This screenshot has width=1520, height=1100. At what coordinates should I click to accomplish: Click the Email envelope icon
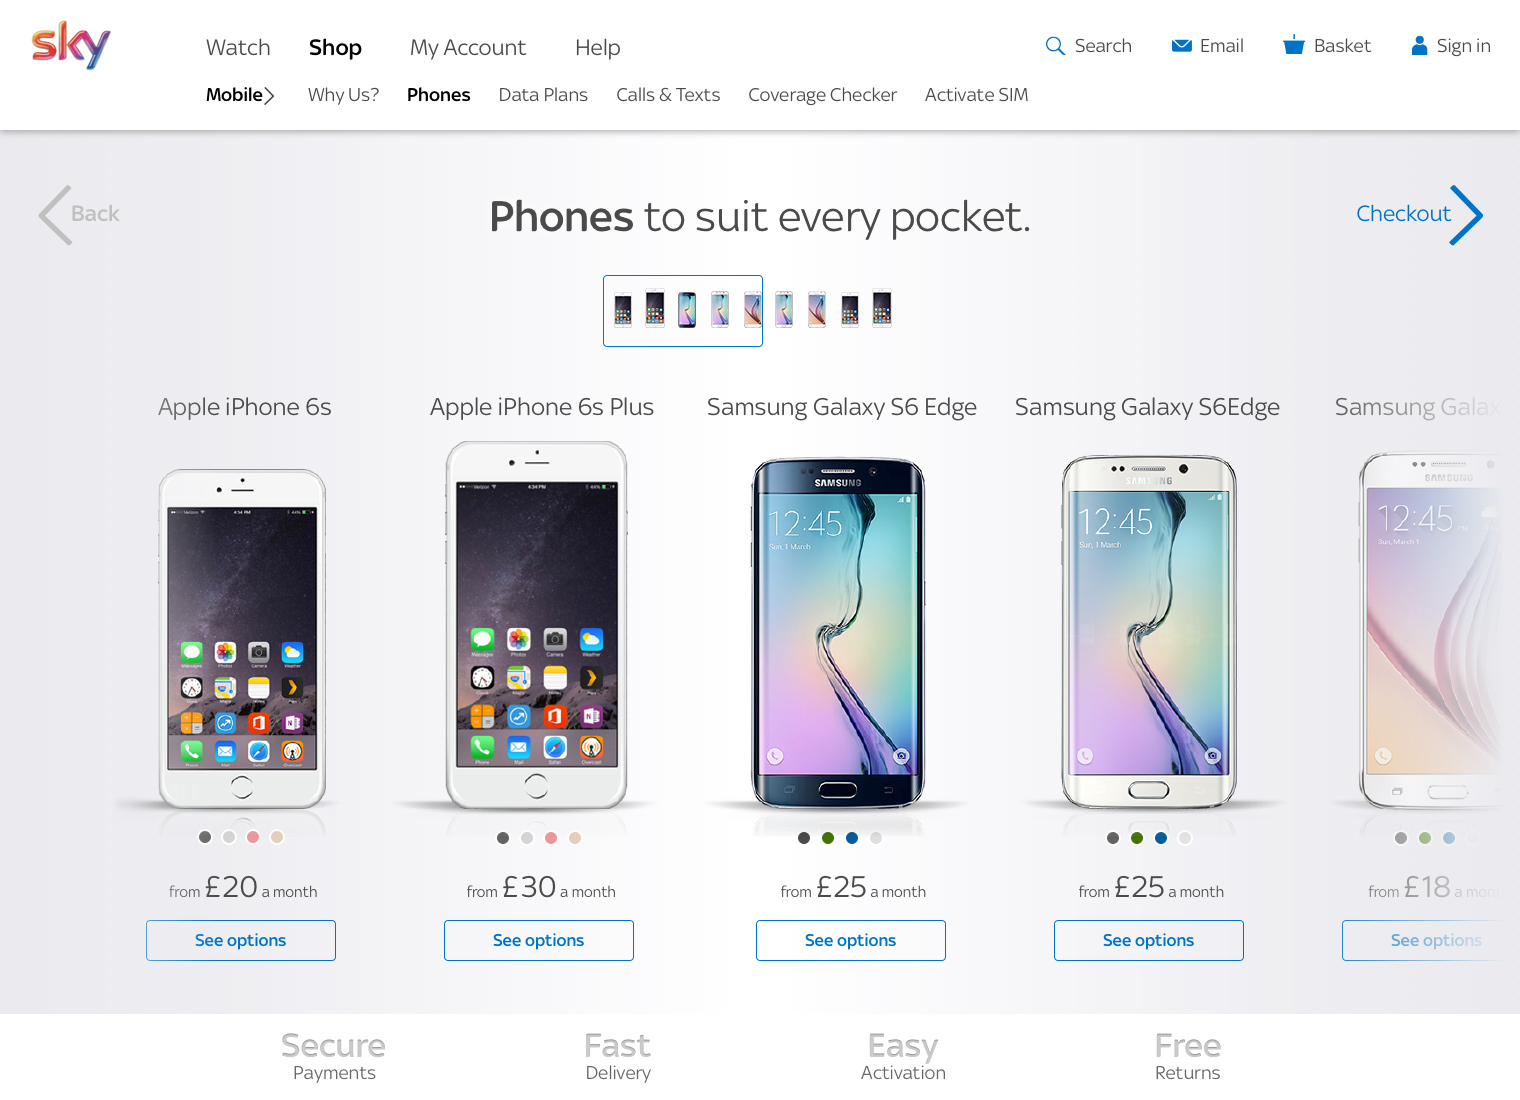tap(1181, 46)
